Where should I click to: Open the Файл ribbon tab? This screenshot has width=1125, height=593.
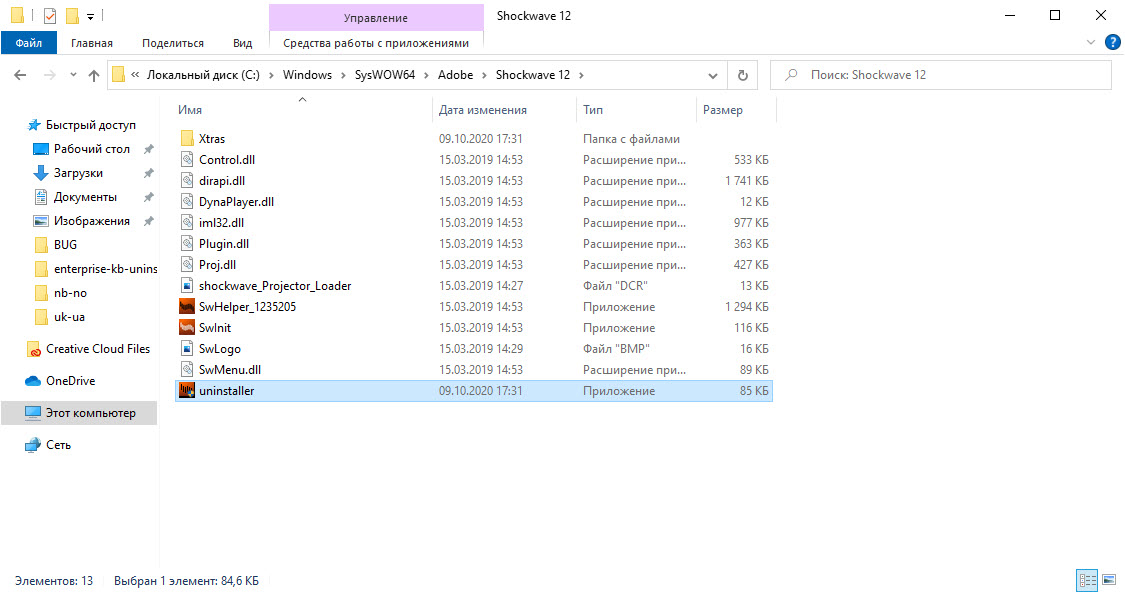tap(29, 43)
